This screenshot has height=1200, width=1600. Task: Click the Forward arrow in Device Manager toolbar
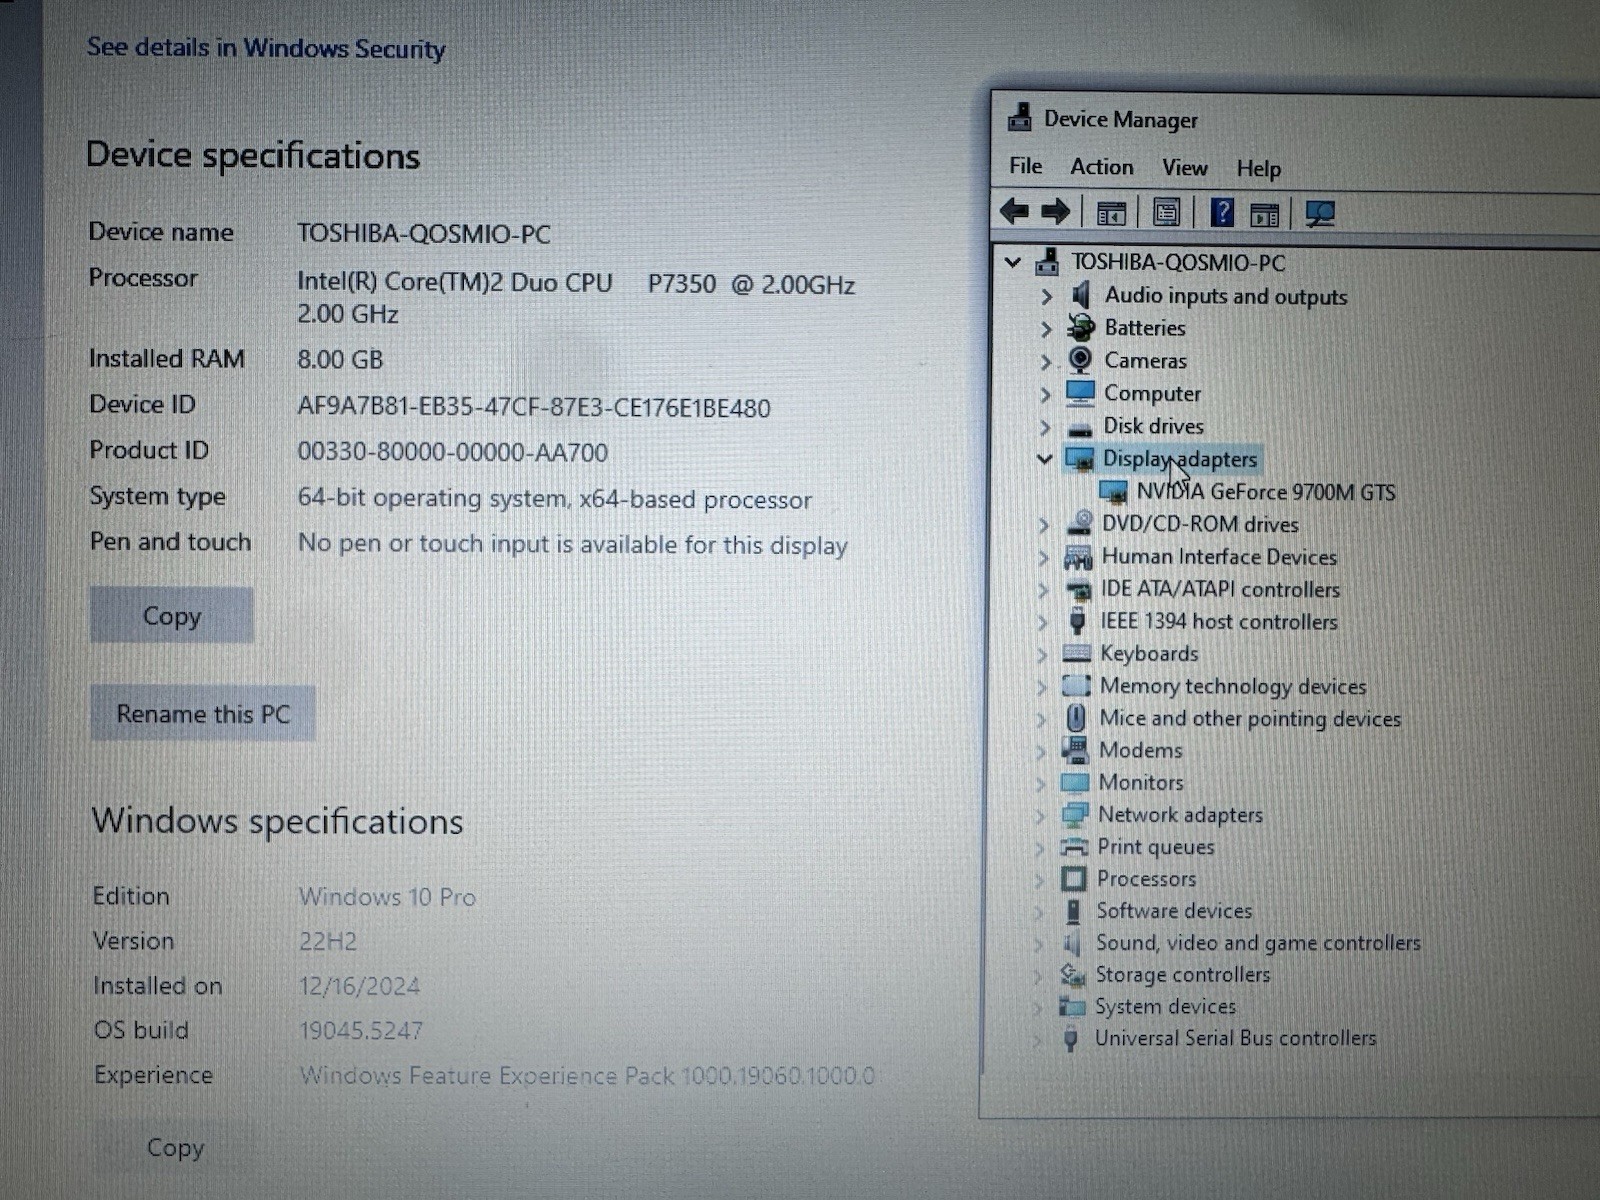click(1055, 212)
